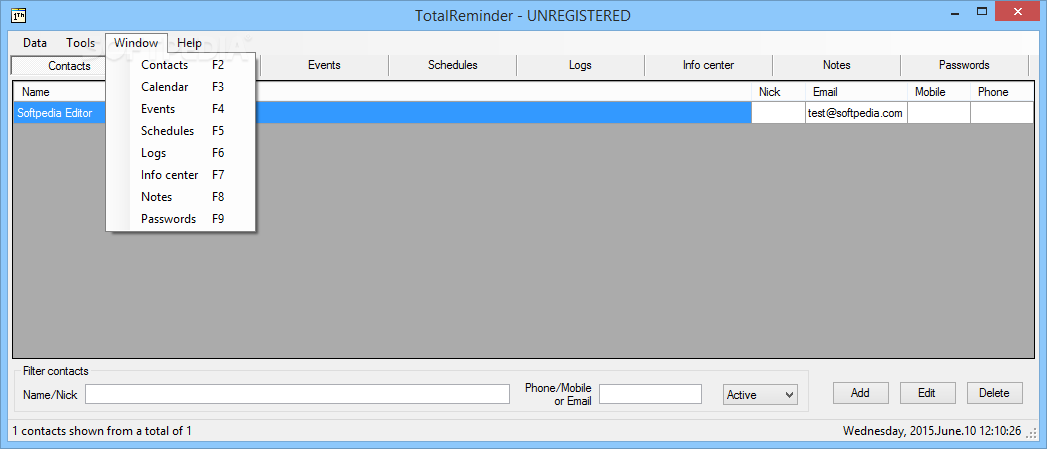Open the Help menu

click(x=190, y=43)
